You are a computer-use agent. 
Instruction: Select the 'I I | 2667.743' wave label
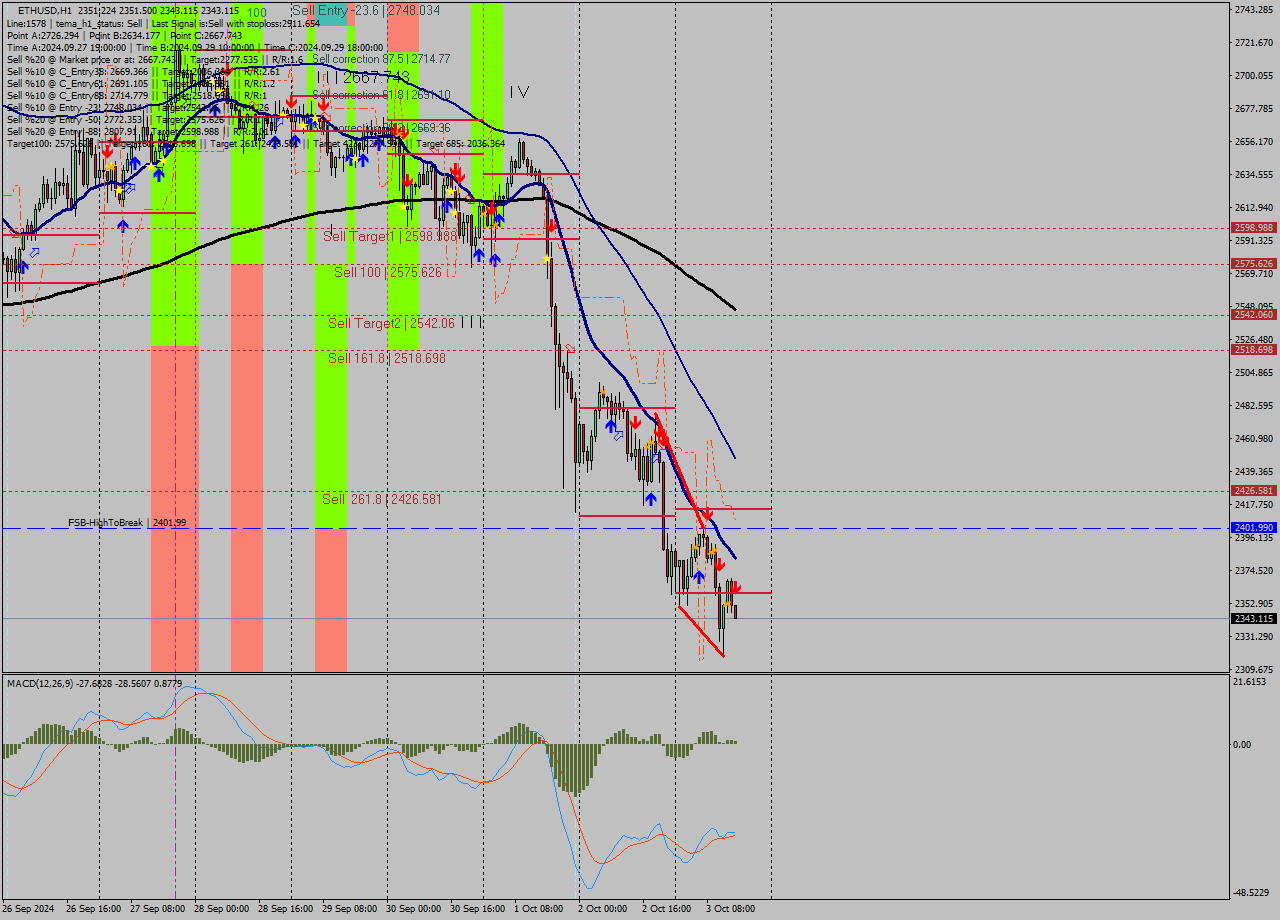click(x=363, y=77)
